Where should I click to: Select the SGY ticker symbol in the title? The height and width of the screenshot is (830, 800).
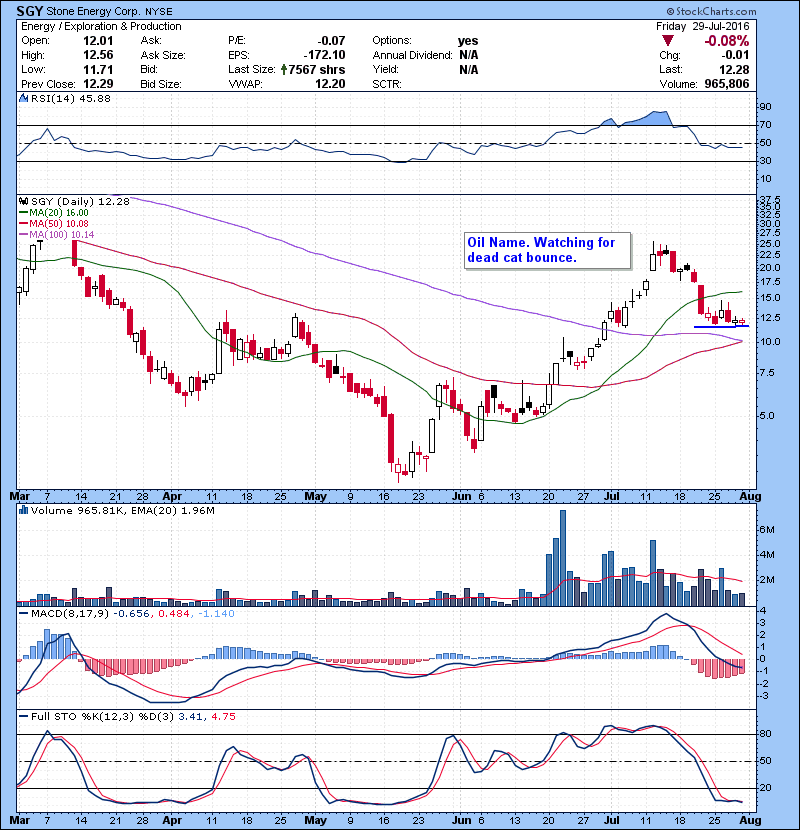29,11
